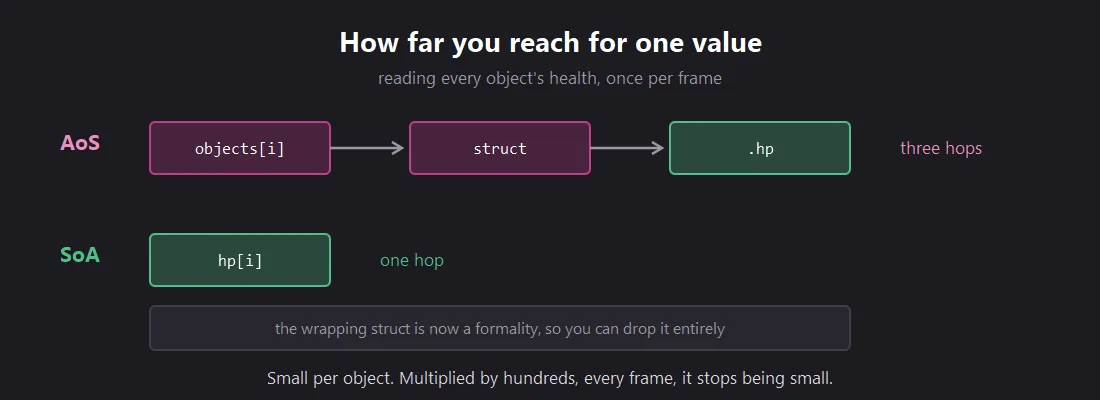
Task: Click the objects[i] box
Action: pyautogui.click(x=240, y=148)
